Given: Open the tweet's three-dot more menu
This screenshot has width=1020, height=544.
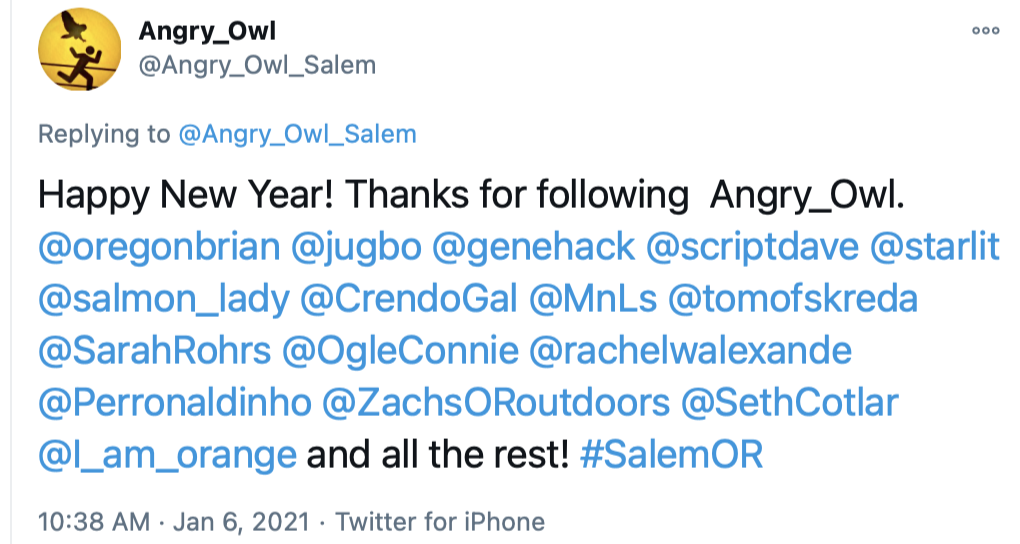Looking at the screenshot, I should click(x=986, y=31).
